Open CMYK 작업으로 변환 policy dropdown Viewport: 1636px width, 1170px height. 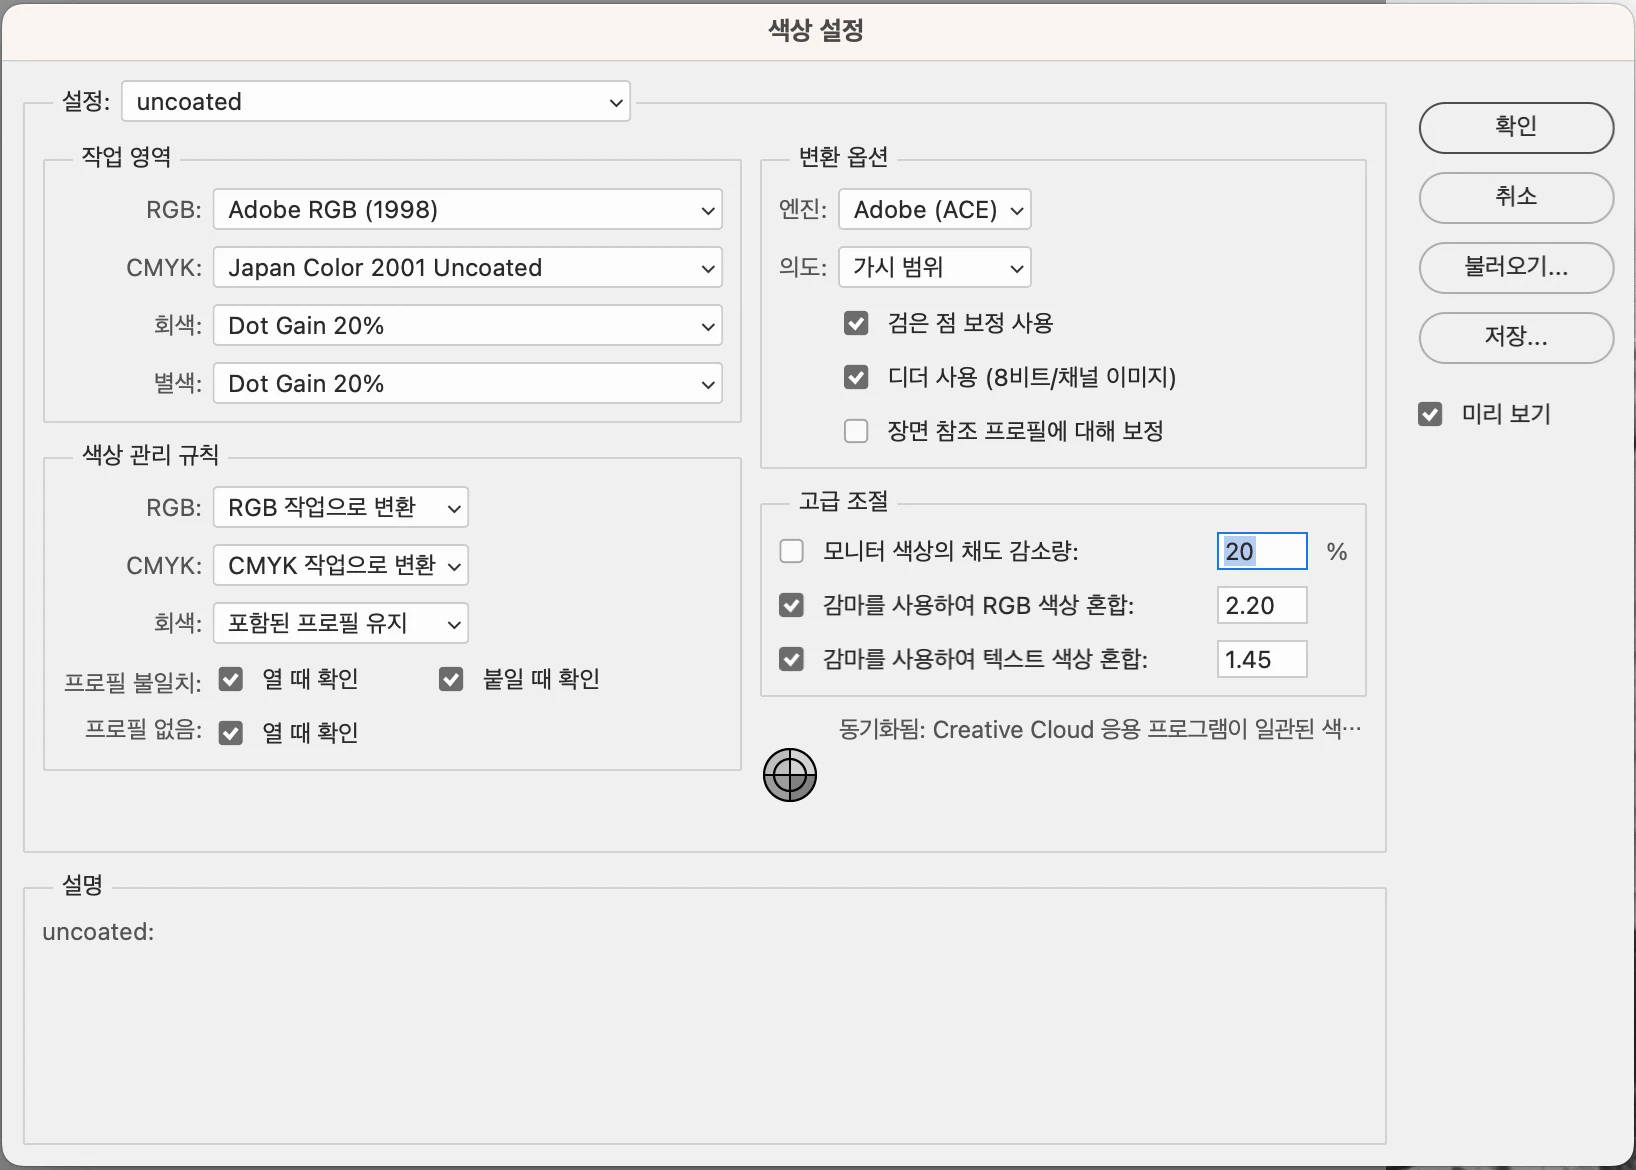click(341, 565)
